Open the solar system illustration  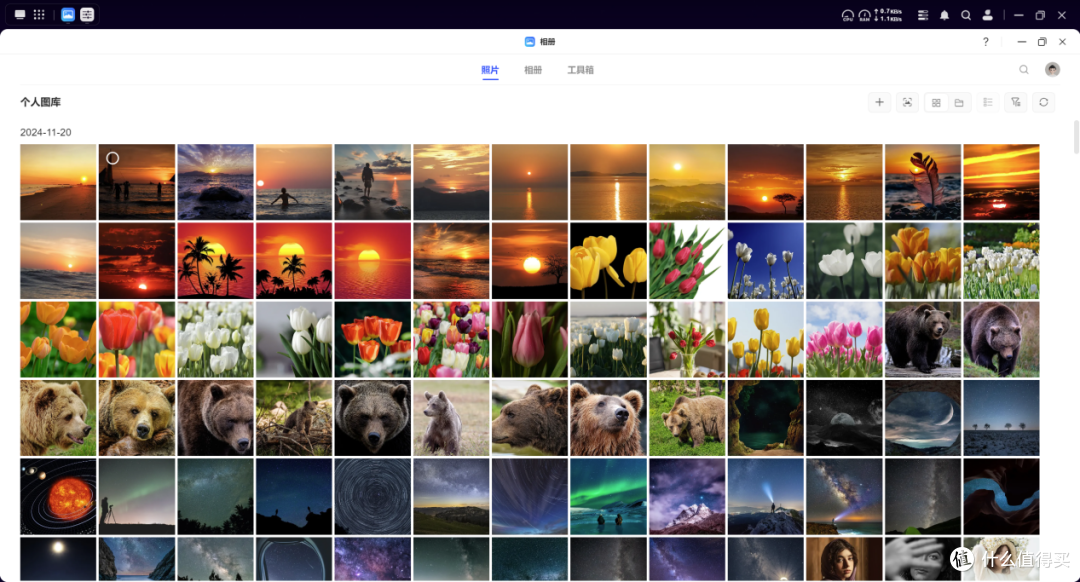point(58,496)
